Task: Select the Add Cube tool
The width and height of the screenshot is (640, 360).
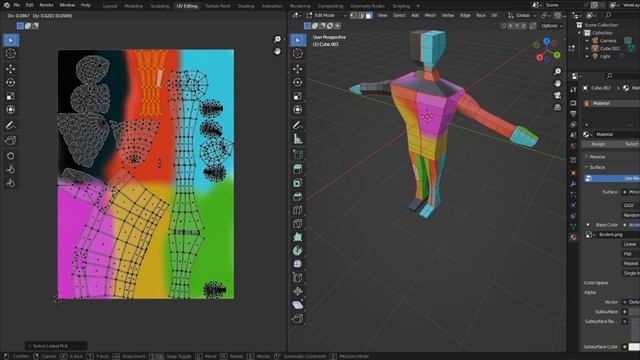Action: (298, 154)
